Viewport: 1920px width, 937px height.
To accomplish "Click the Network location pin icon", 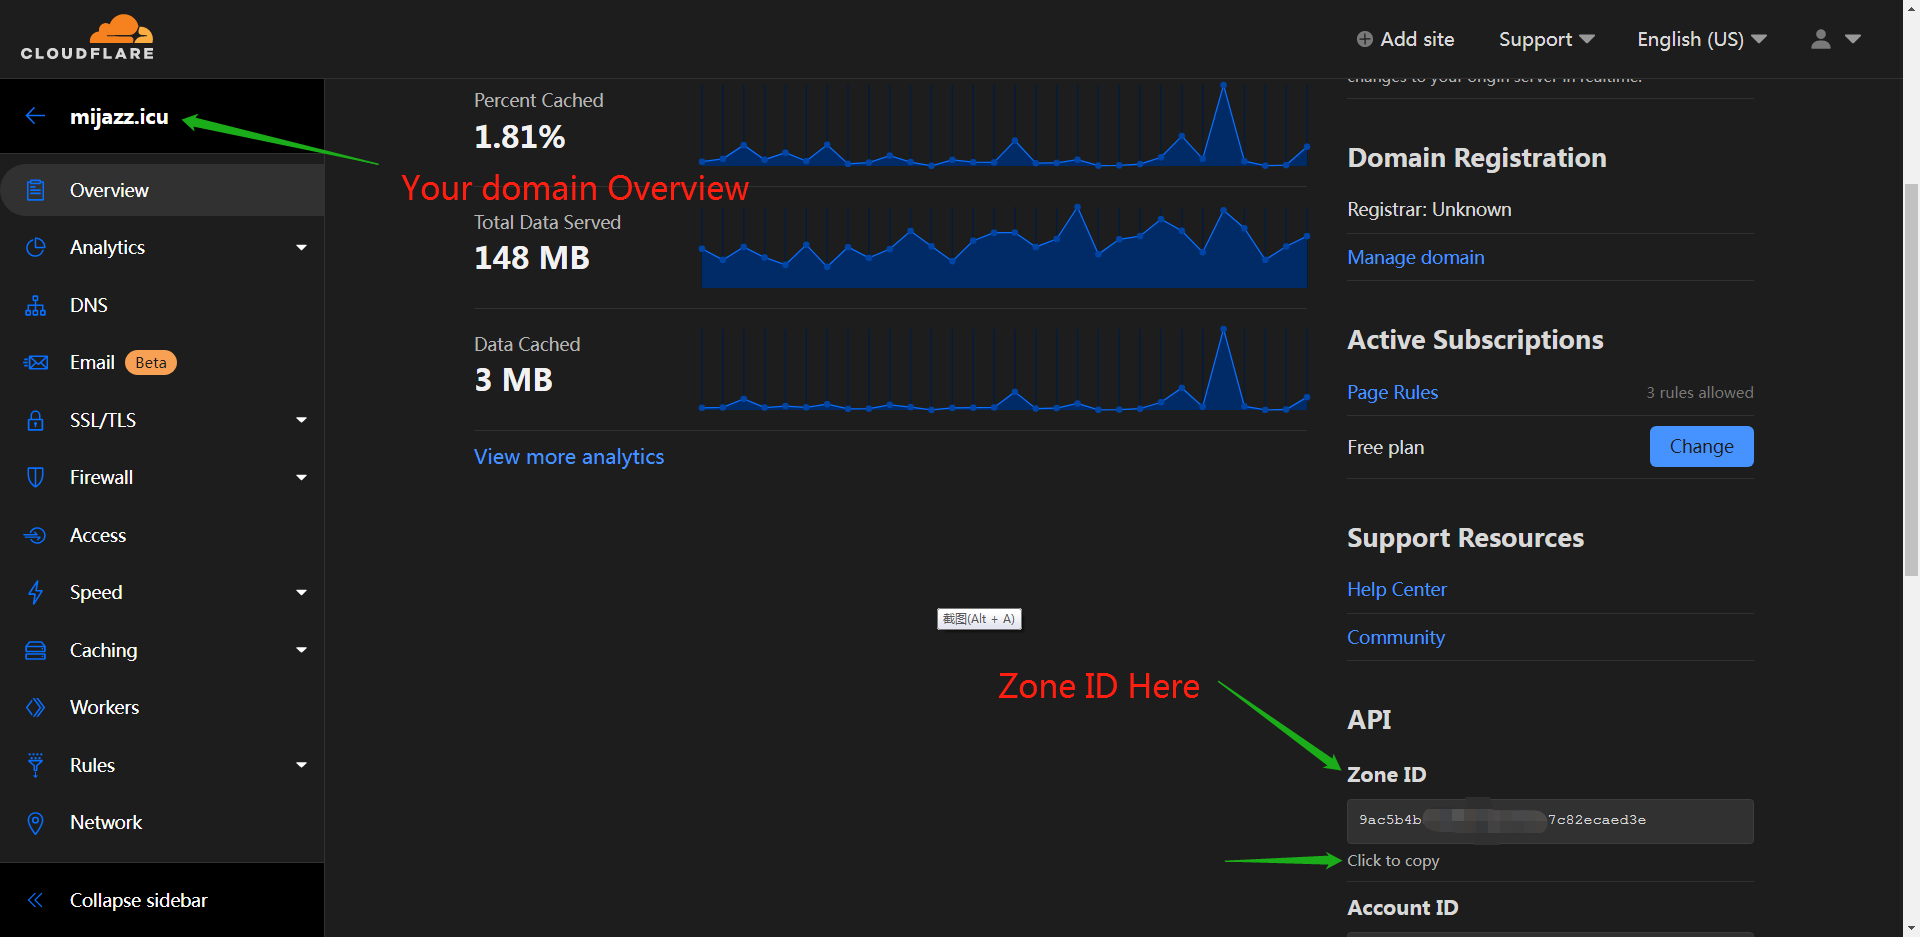I will tap(35, 823).
